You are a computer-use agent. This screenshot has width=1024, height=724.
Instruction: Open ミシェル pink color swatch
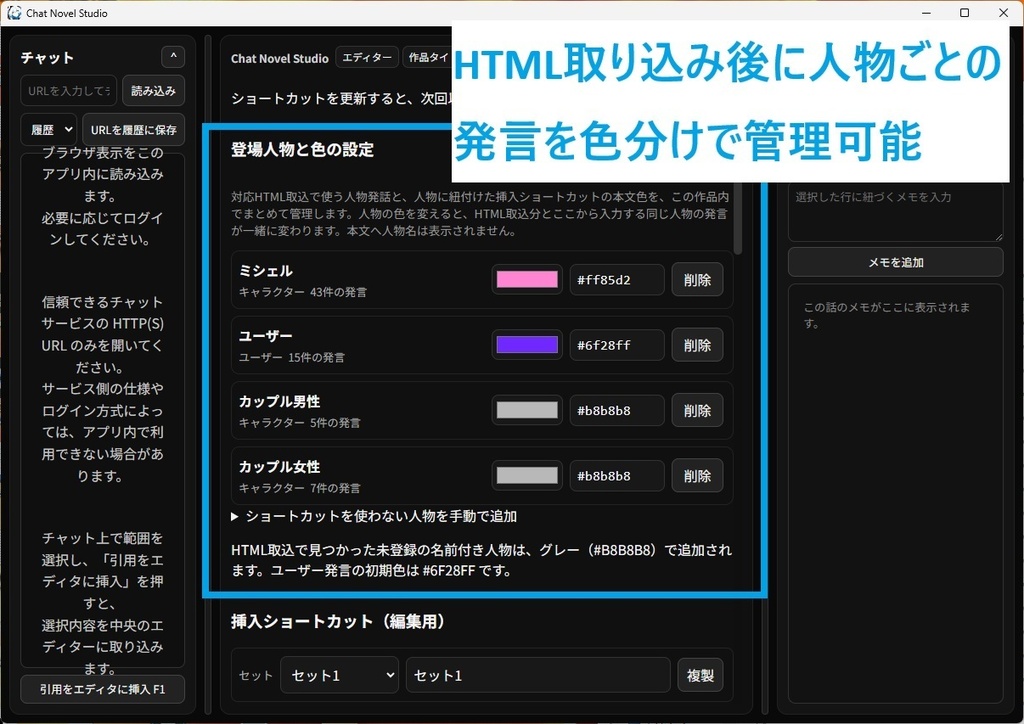(527, 279)
